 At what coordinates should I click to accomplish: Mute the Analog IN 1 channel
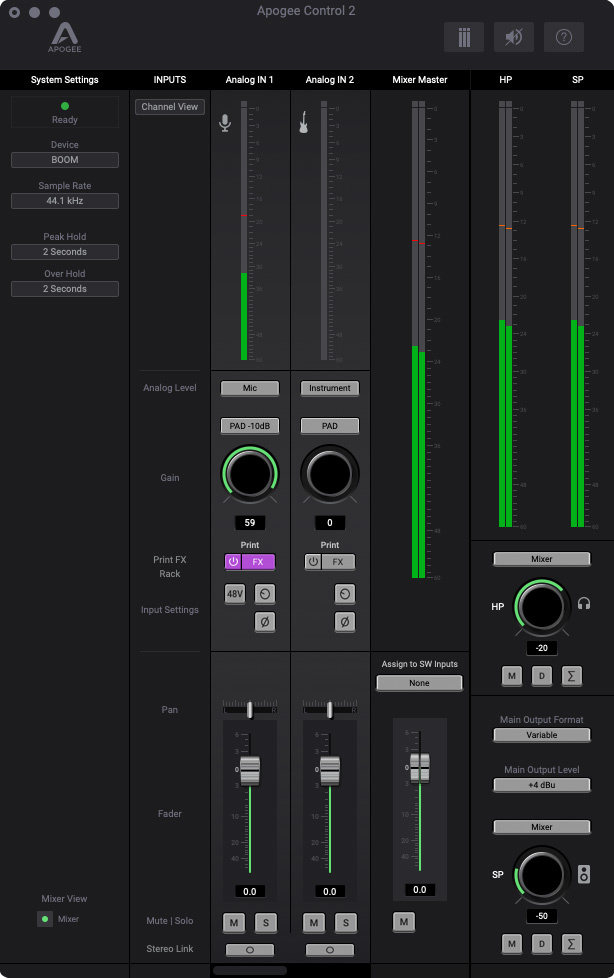coord(234,922)
